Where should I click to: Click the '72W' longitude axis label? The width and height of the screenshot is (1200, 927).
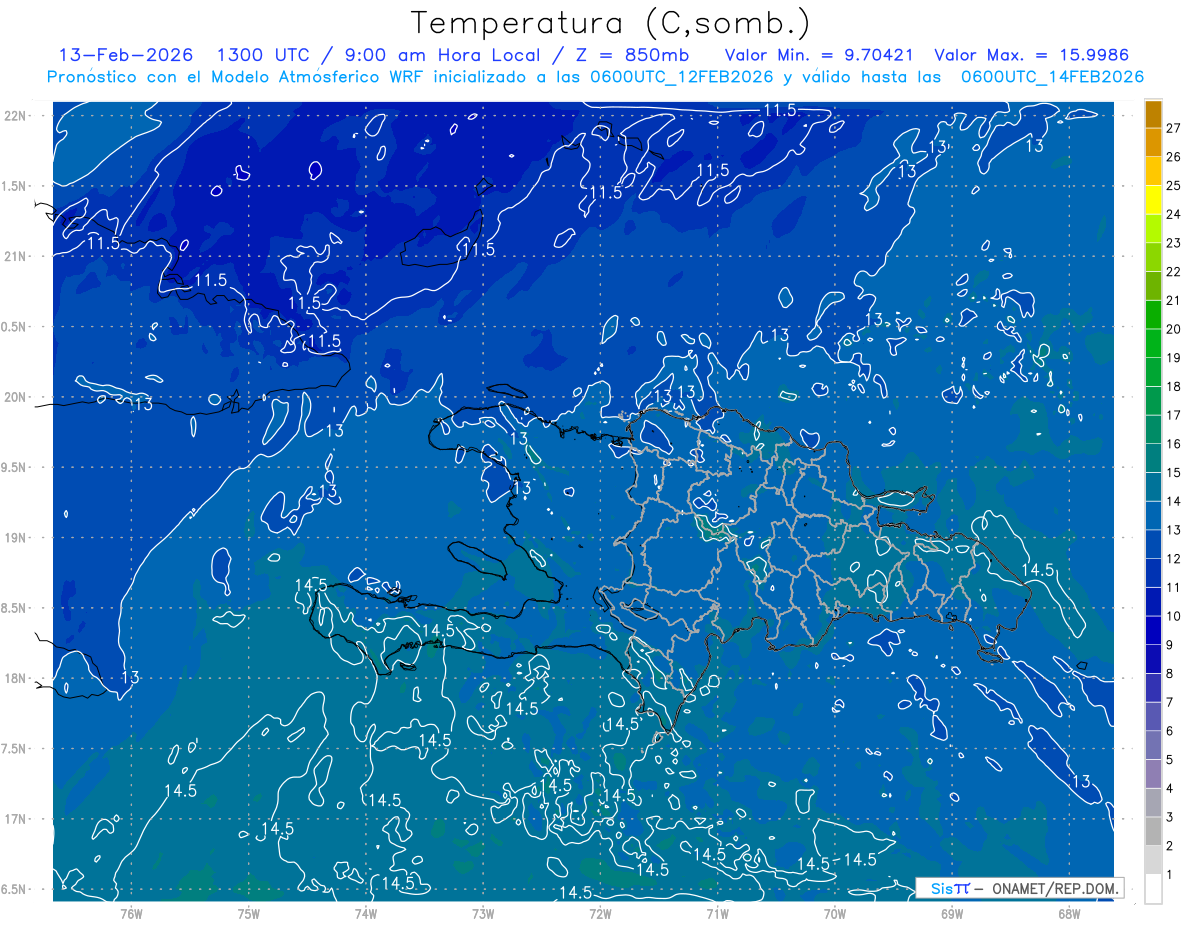click(600, 913)
